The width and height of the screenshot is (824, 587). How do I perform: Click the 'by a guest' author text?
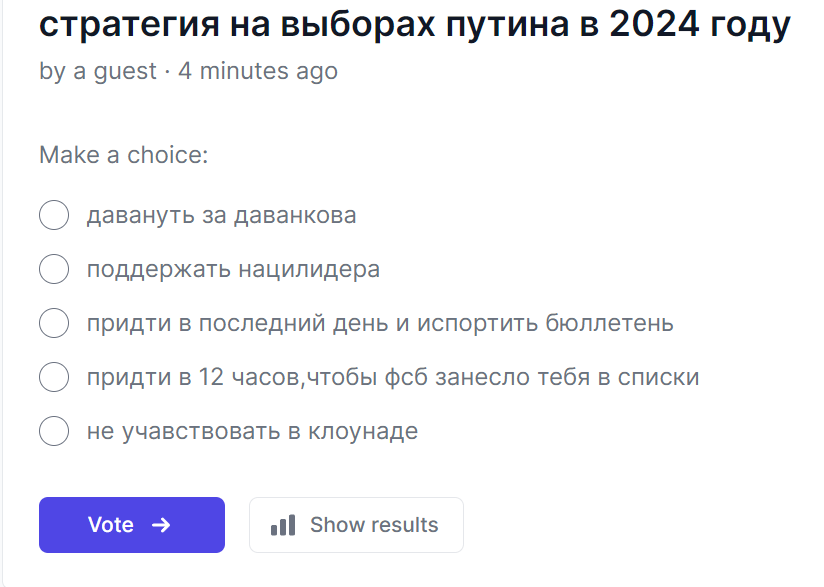[98, 71]
